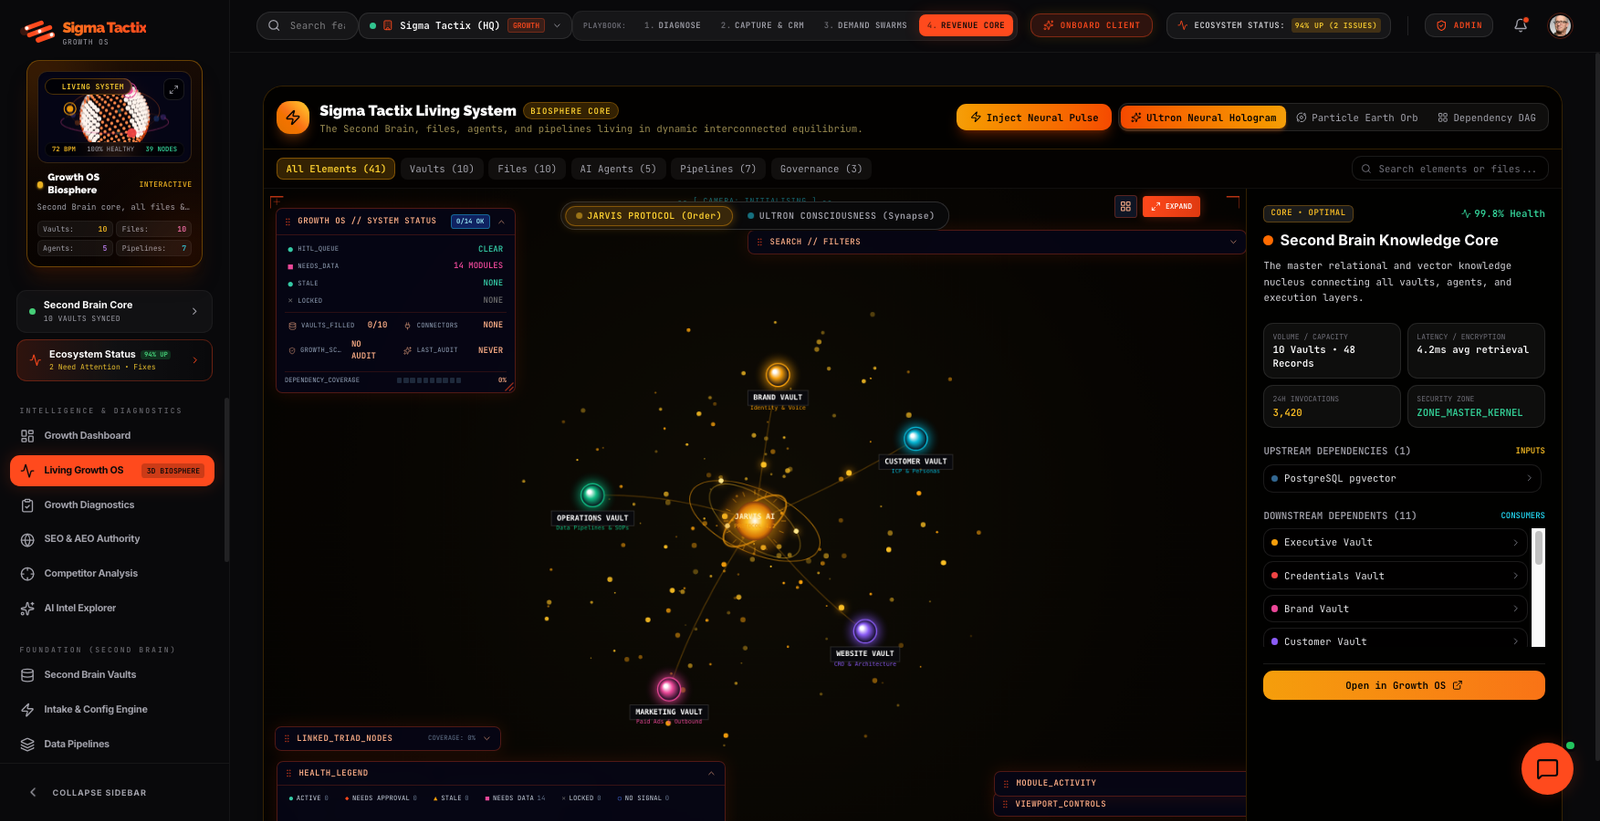
Task: Click the Onboard Client button
Action: point(1091,25)
